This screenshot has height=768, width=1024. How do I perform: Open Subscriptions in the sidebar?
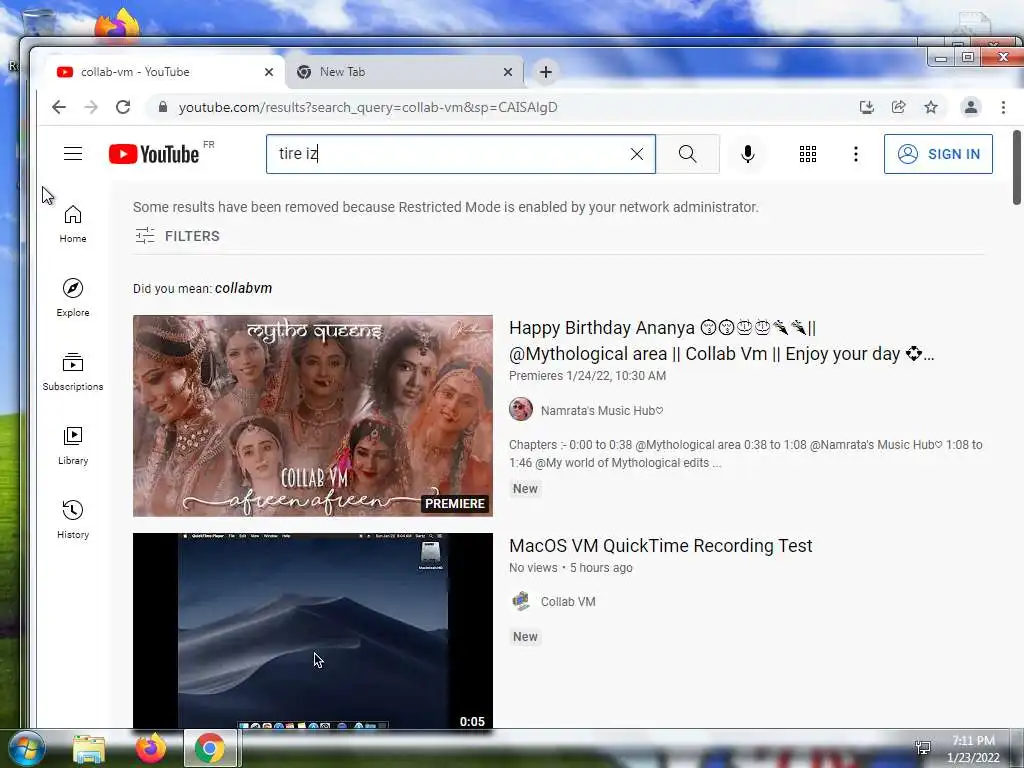click(x=72, y=372)
